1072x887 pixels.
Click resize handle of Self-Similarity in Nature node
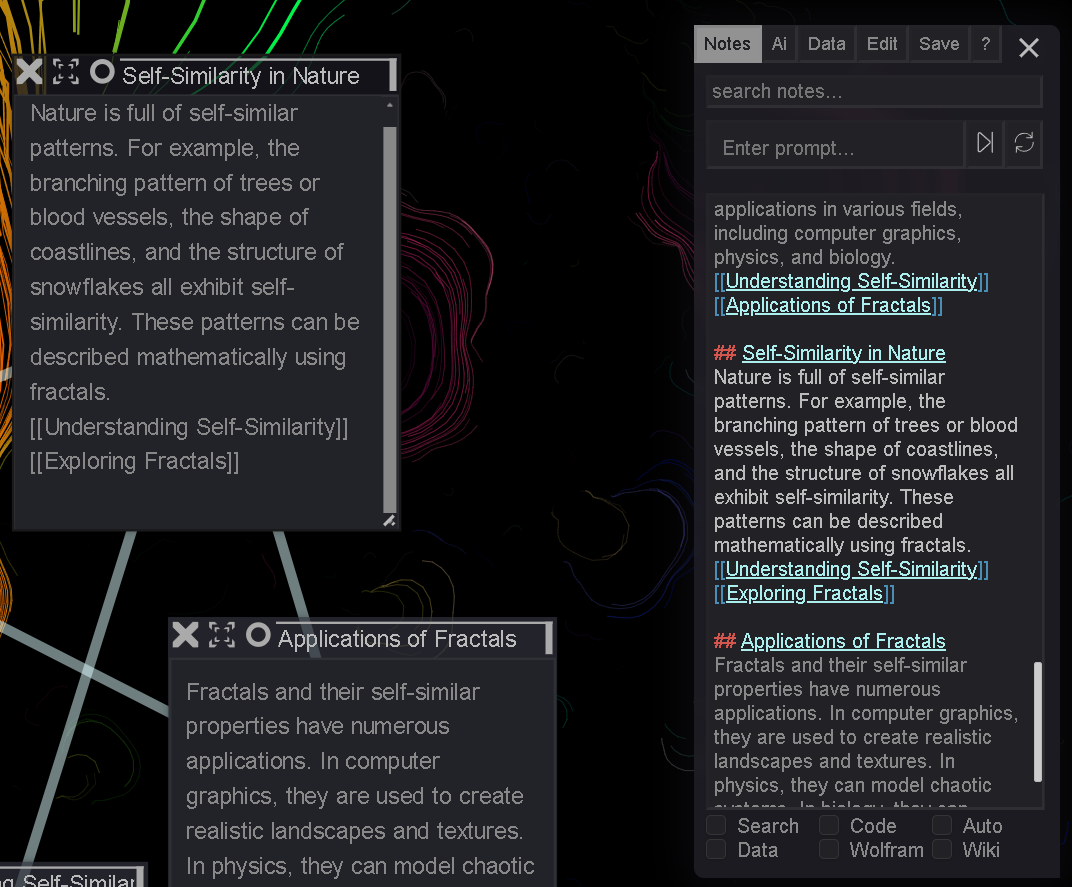[x=389, y=520]
